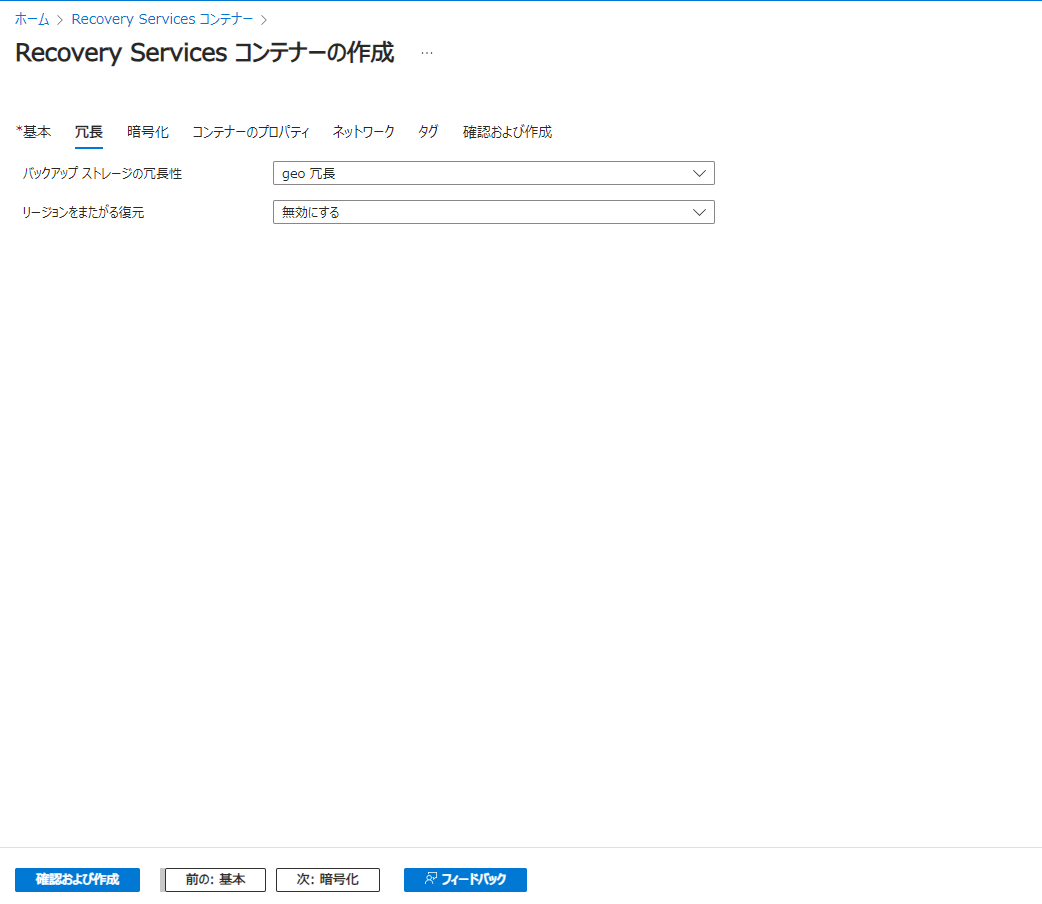Go back with 前の: 基本 button
The image size is (1042, 904).
tap(213, 880)
